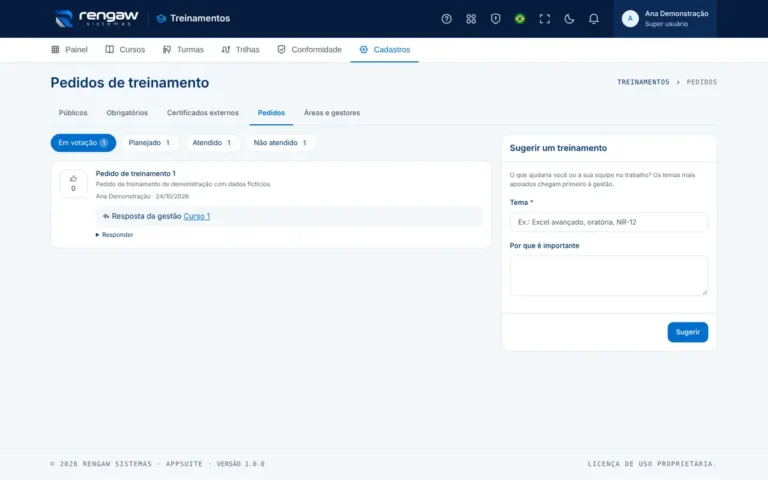Screen dimensions: 768x480
Task: Filter by Em votação status
Action: pos(83,143)
